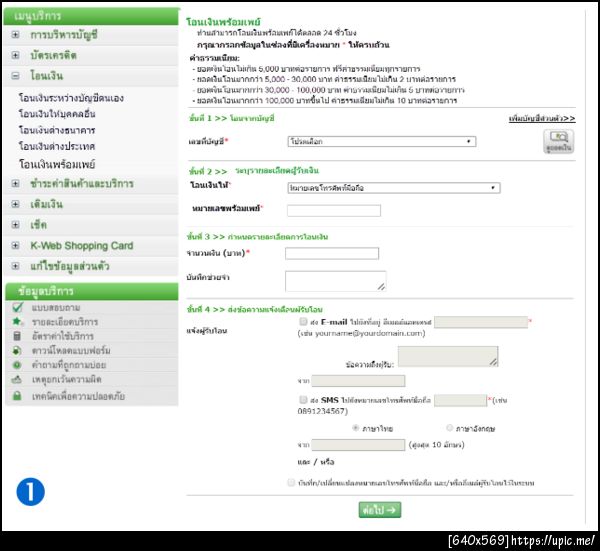Open โอนเงินต่างประเทศ menu item
Viewport: 600px width, 551px height.
pos(57,146)
